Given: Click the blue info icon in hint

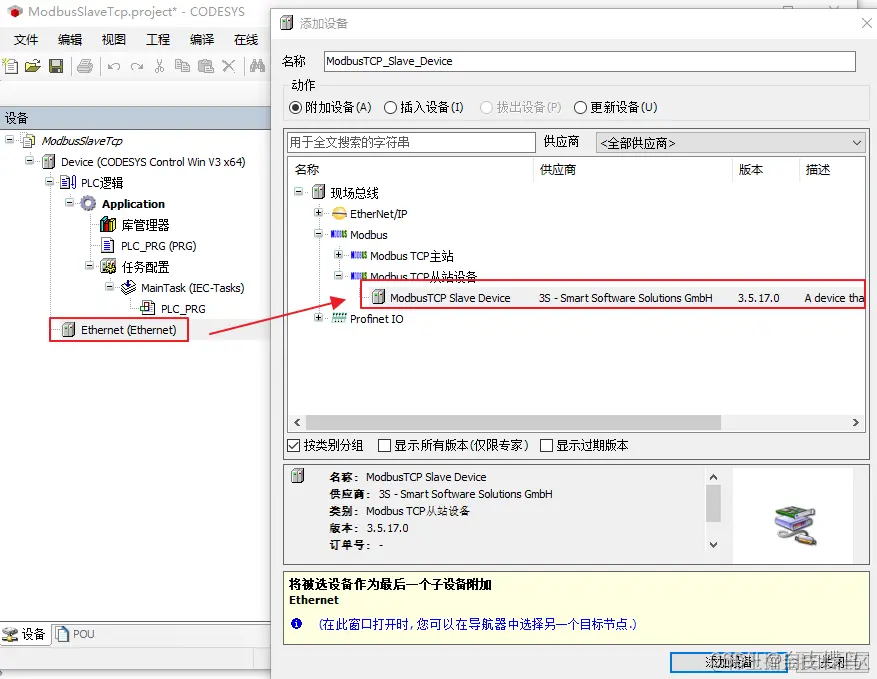Looking at the screenshot, I should pos(296,624).
